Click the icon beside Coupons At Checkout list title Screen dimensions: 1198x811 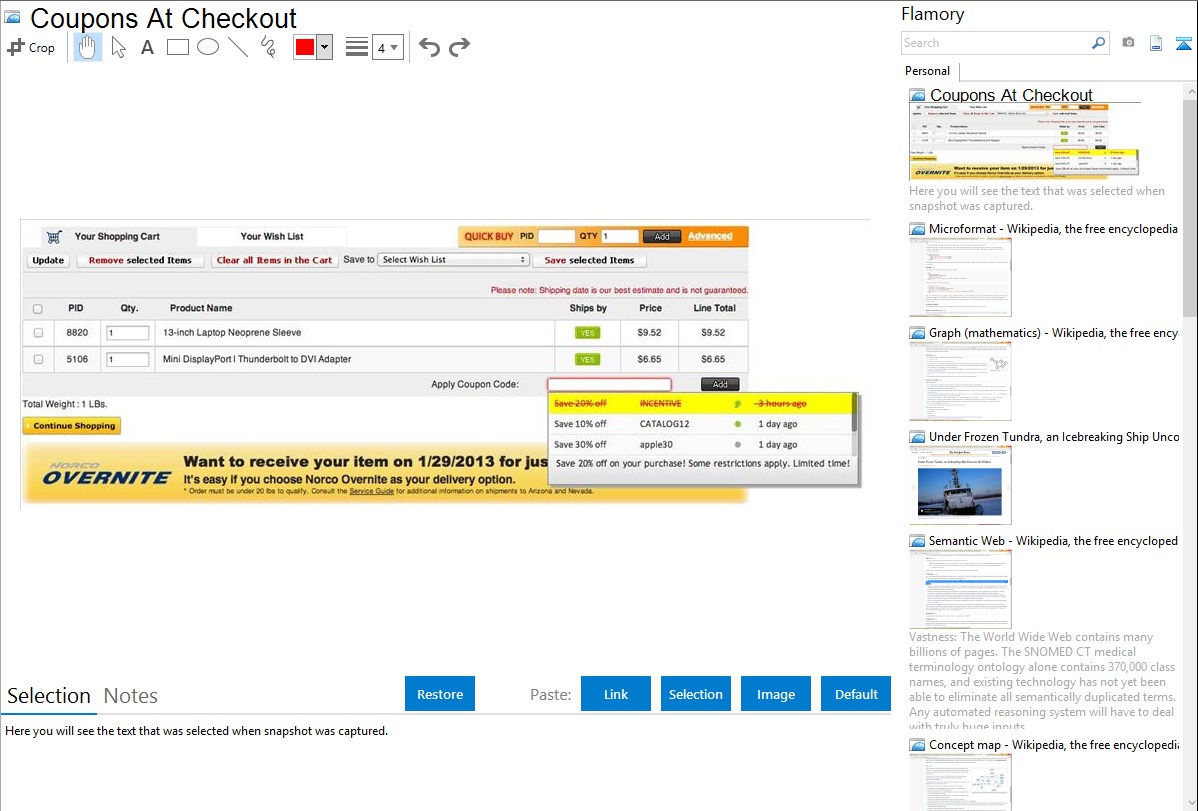point(917,96)
